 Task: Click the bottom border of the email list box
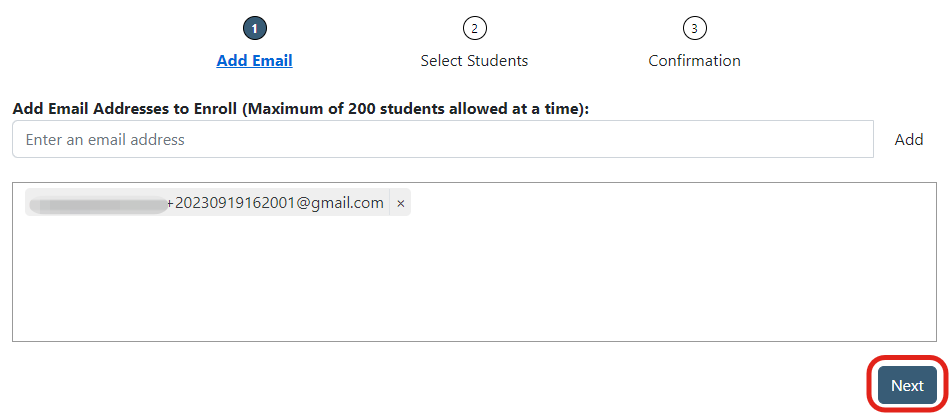click(474, 341)
